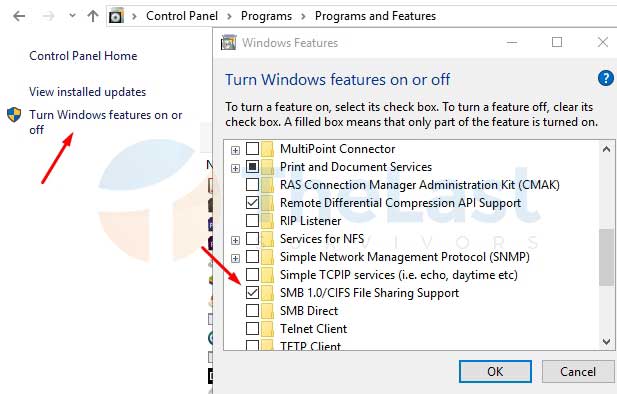
Task: Open View installed updates link
Action: click(87, 92)
